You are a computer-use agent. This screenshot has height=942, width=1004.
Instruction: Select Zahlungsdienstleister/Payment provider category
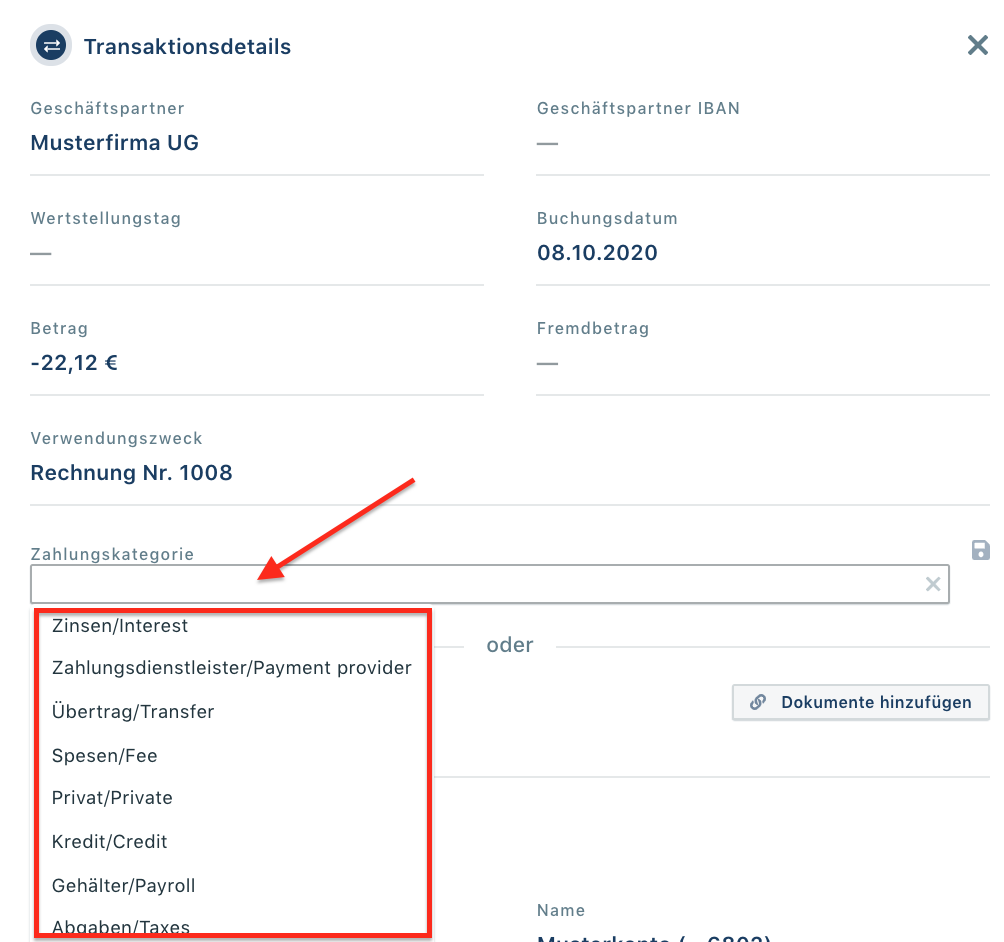(x=230, y=668)
